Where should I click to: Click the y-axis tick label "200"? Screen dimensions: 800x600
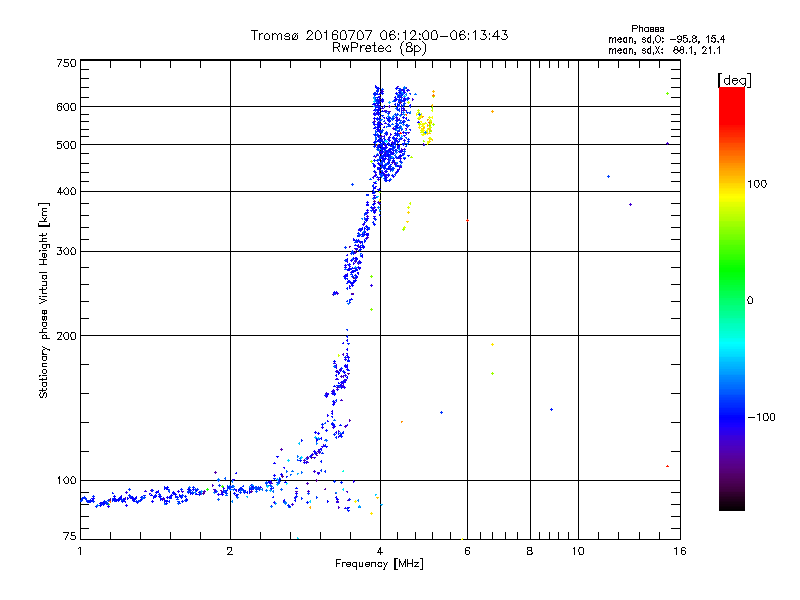(66, 336)
